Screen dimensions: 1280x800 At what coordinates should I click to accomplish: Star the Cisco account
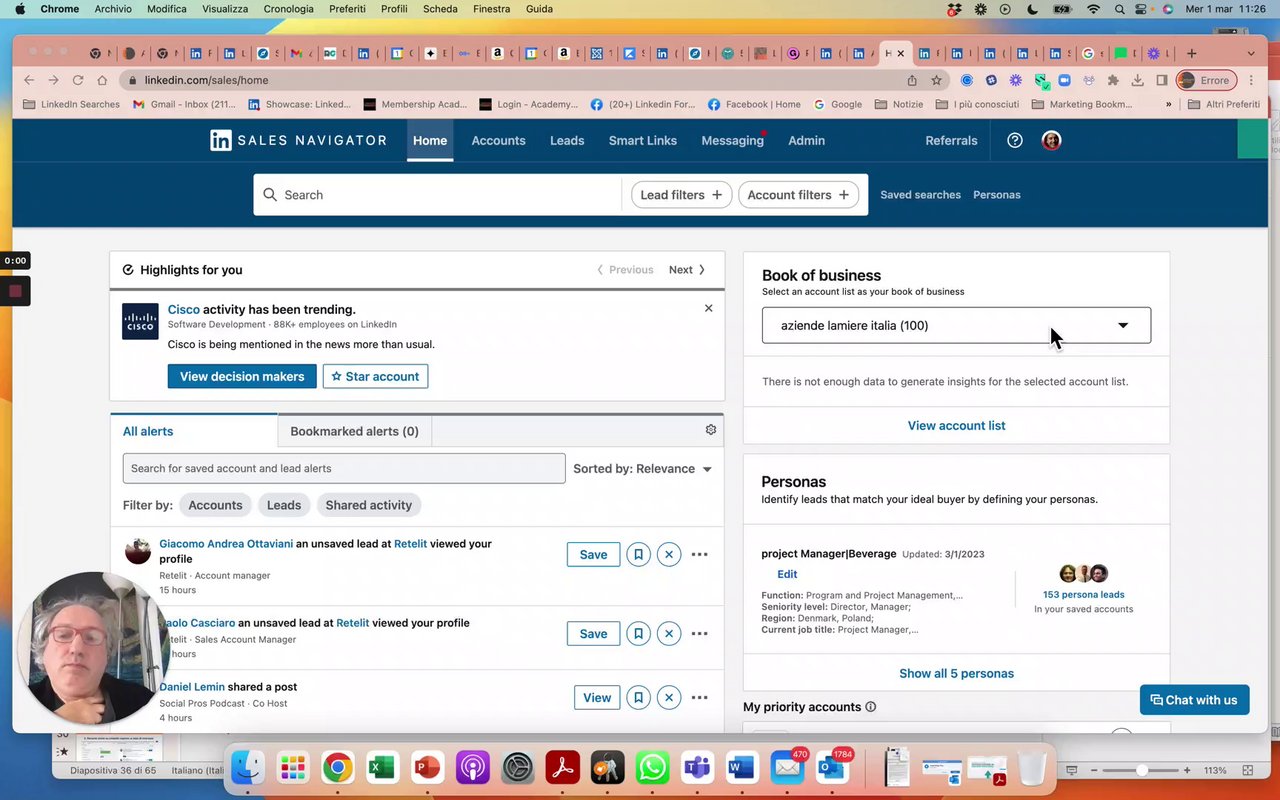[x=375, y=376]
